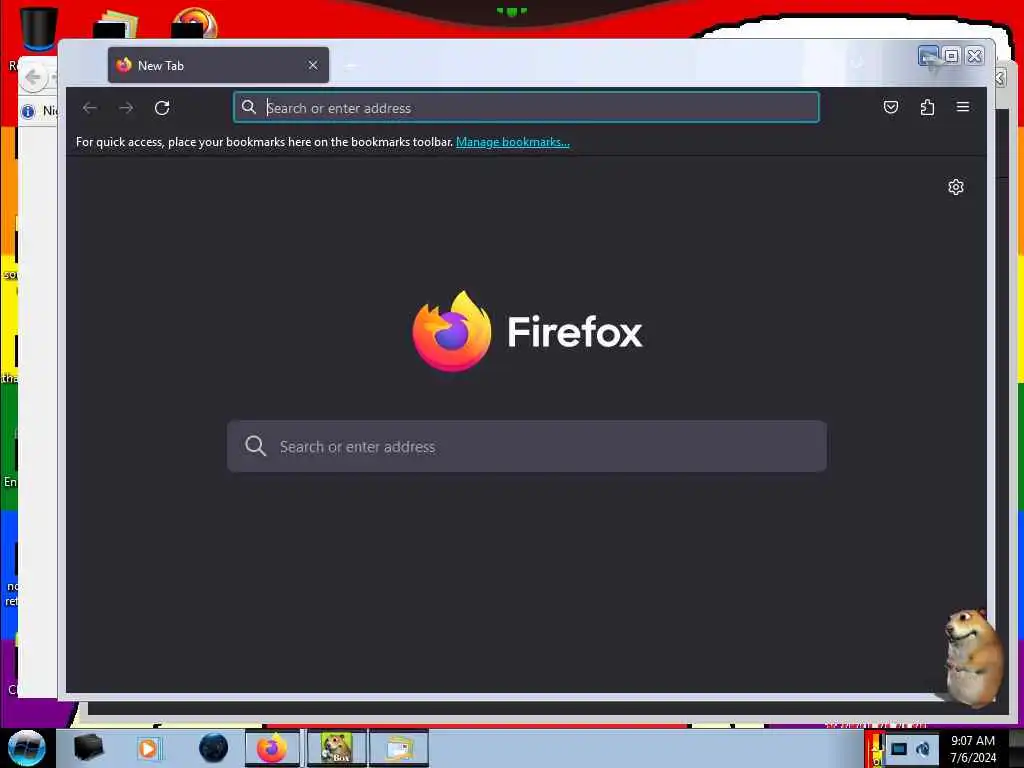Minimize the Firefox window
The height and width of the screenshot is (768, 1024).
click(928, 56)
